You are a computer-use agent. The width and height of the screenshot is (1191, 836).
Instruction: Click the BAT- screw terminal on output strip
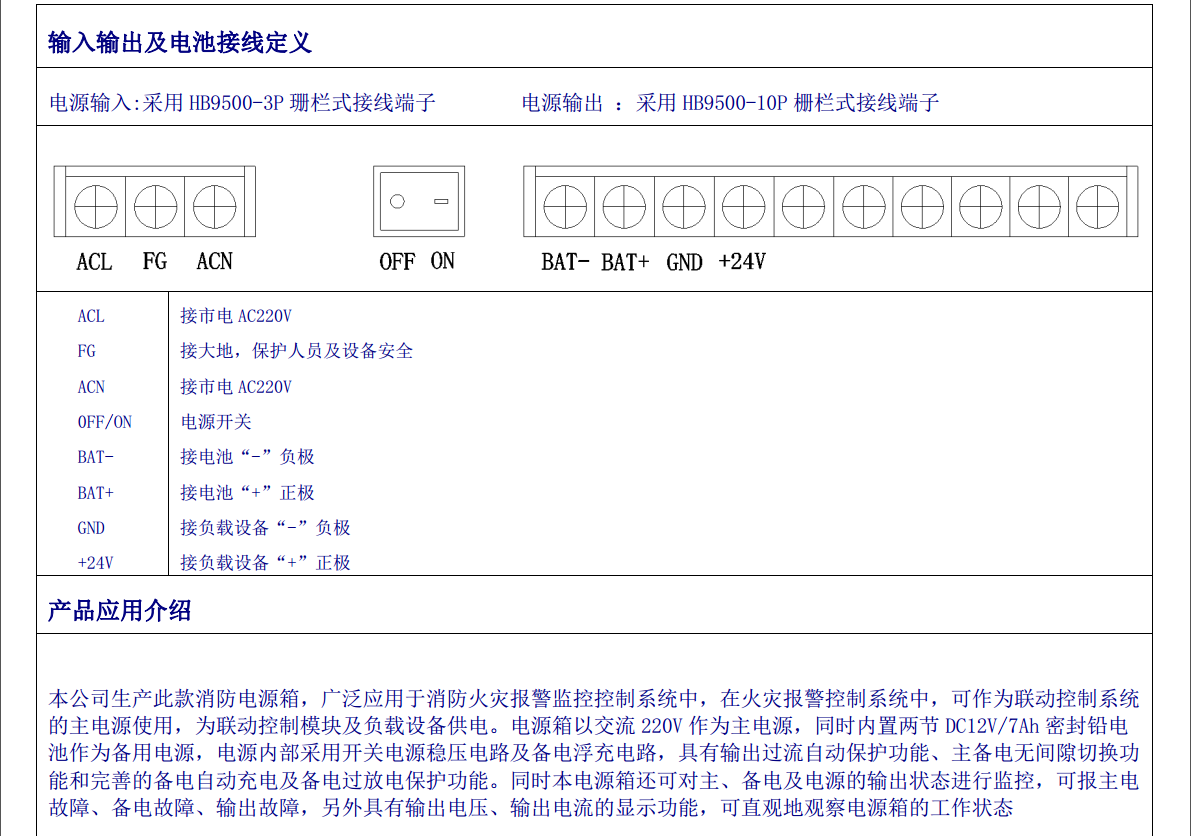(565, 208)
